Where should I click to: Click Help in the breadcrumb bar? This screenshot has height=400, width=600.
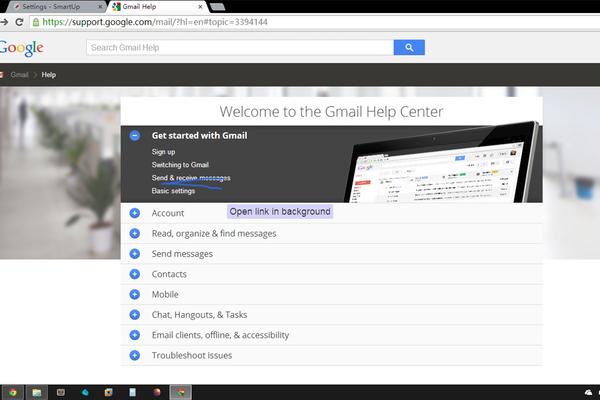[49, 75]
